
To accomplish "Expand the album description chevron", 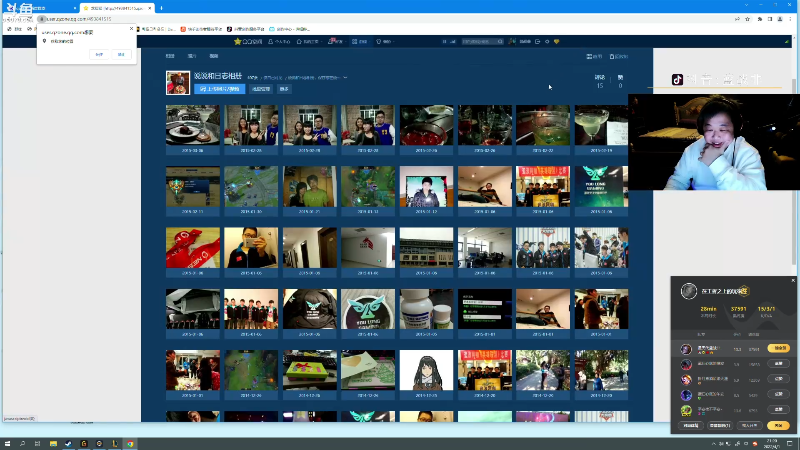I will (x=345, y=78).
